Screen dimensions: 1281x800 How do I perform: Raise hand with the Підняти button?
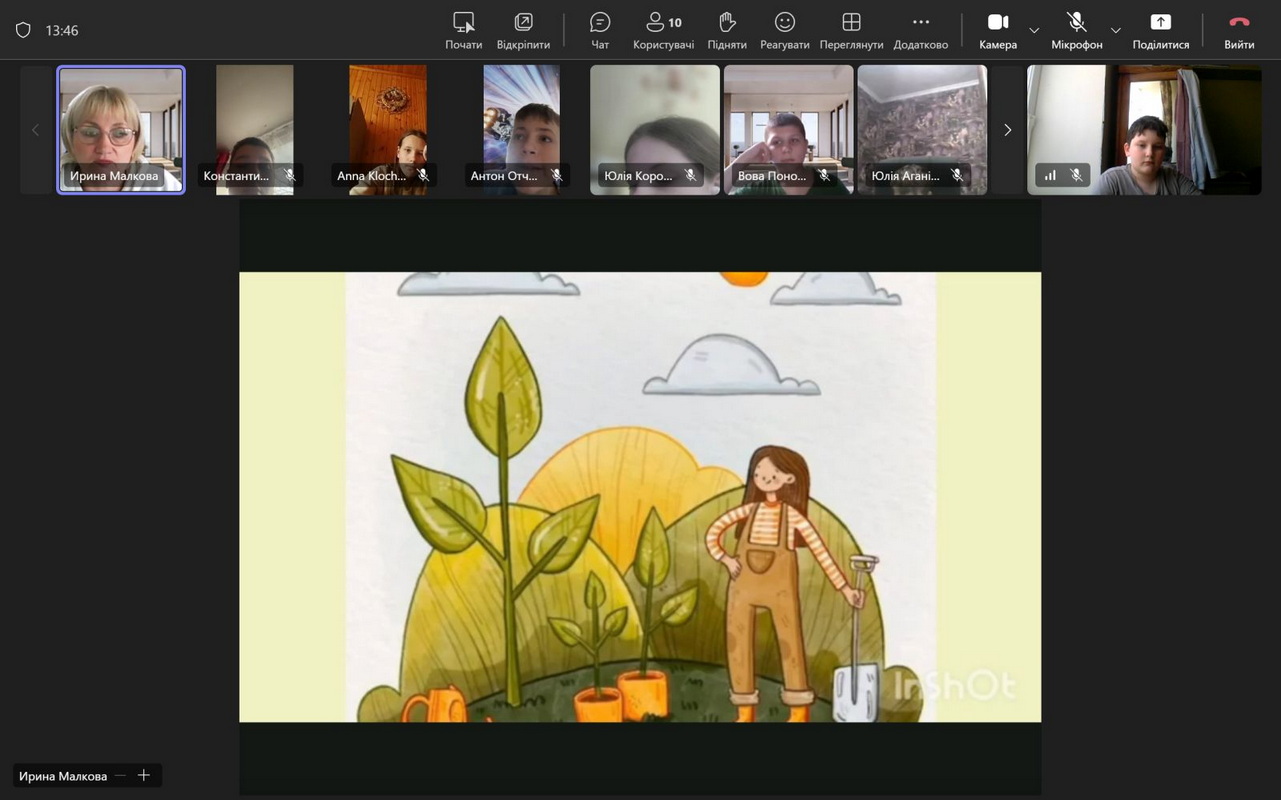pyautogui.click(x=727, y=30)
